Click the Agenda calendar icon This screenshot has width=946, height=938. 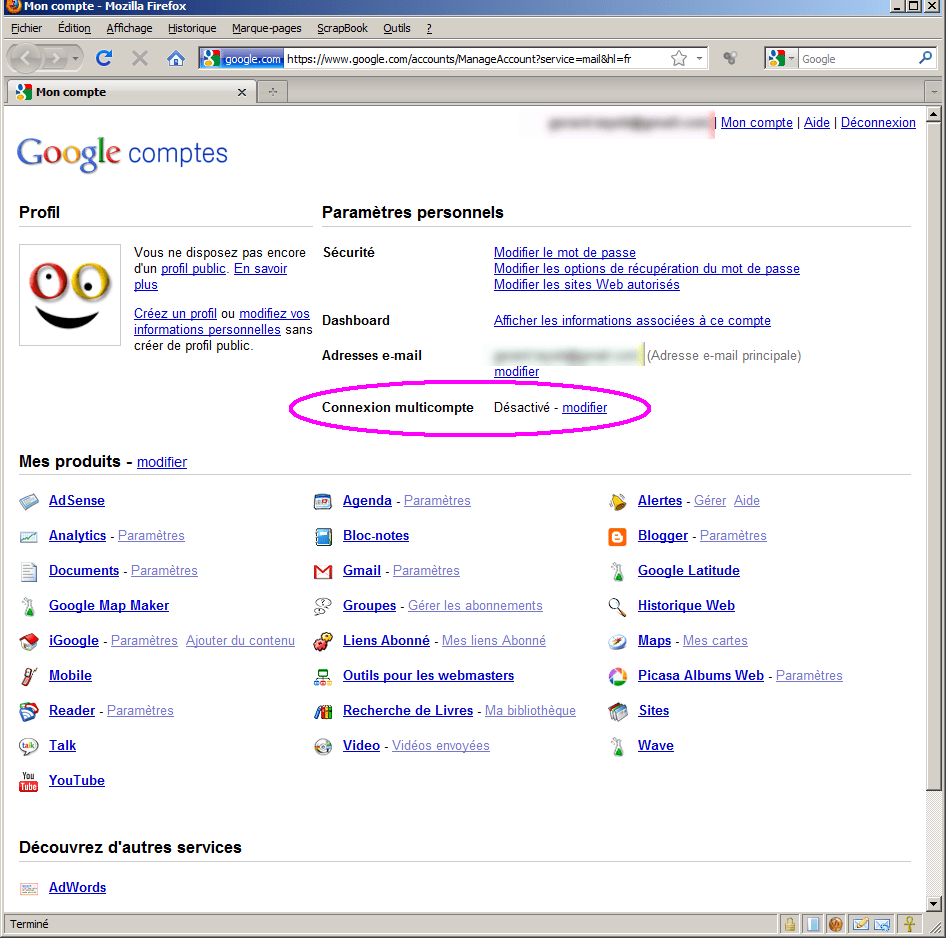coord(323,501)
